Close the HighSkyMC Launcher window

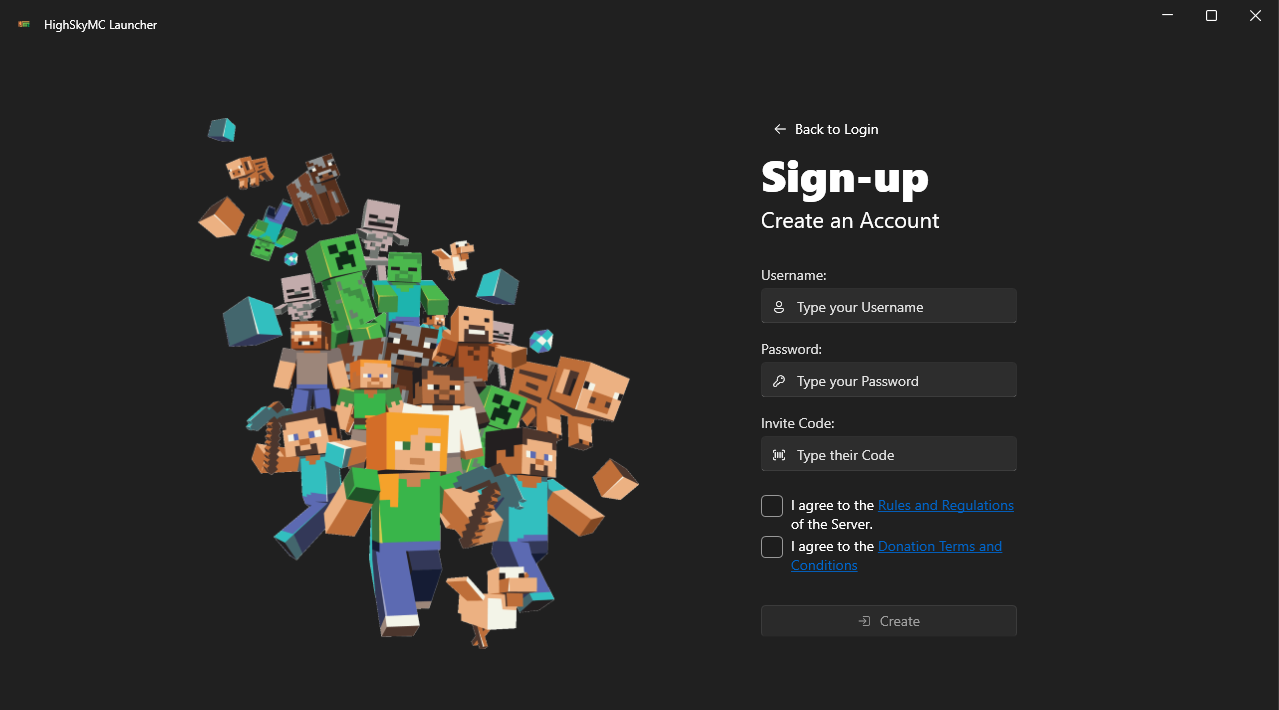coord(1255,16)
